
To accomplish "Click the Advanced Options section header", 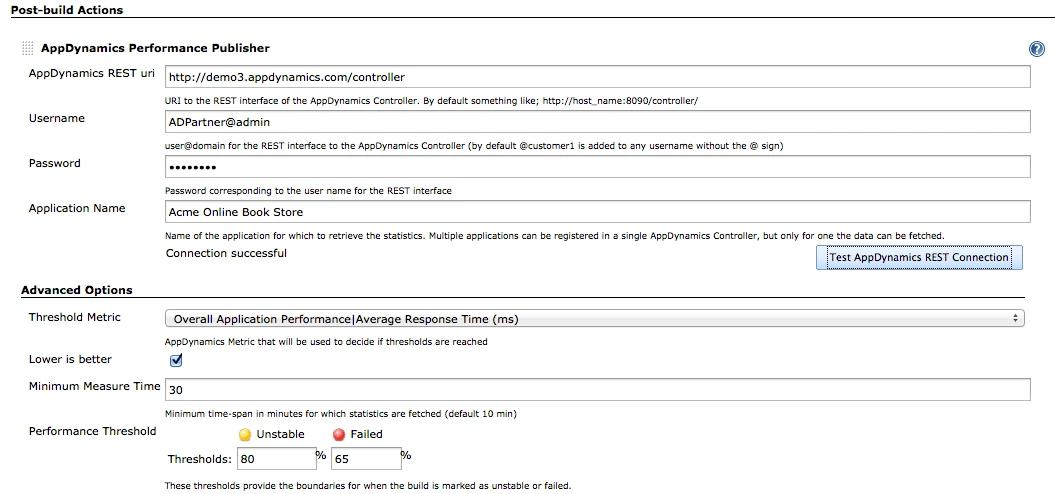I will click(77, 290).
